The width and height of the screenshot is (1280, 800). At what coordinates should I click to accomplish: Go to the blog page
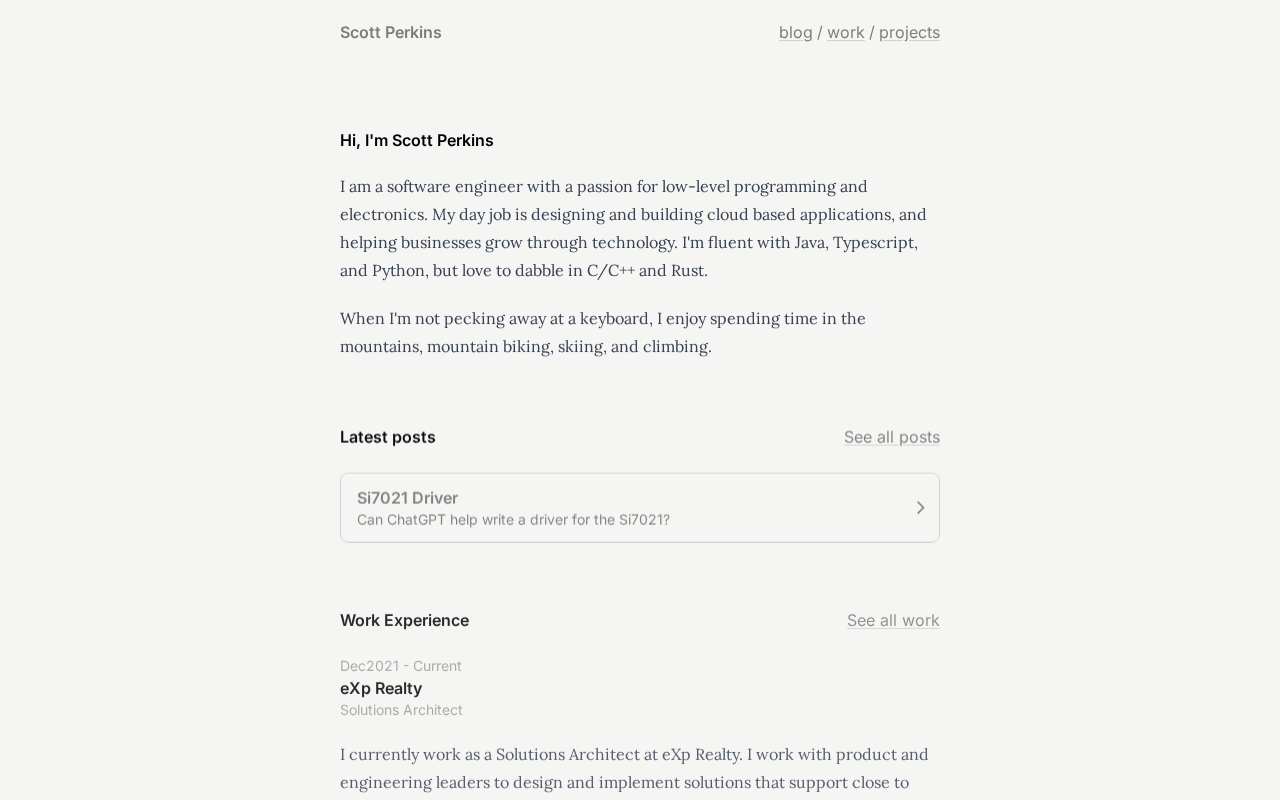[x=795, y=33]
